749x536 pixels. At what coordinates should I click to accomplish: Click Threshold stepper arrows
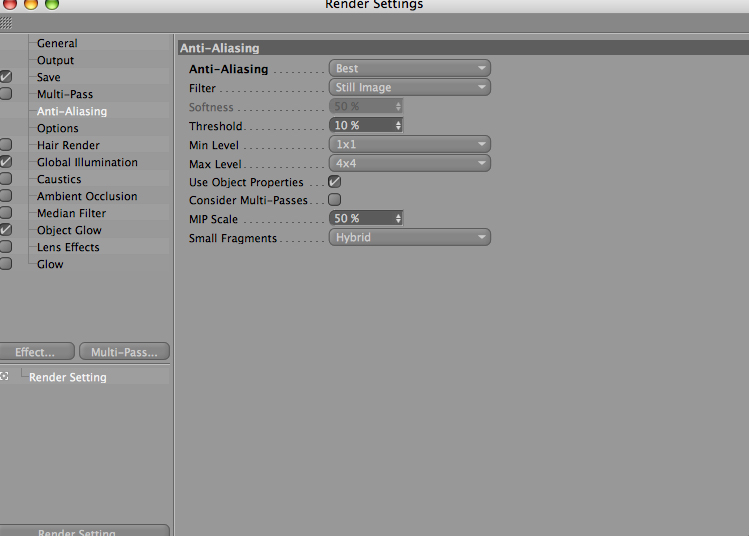398,126
